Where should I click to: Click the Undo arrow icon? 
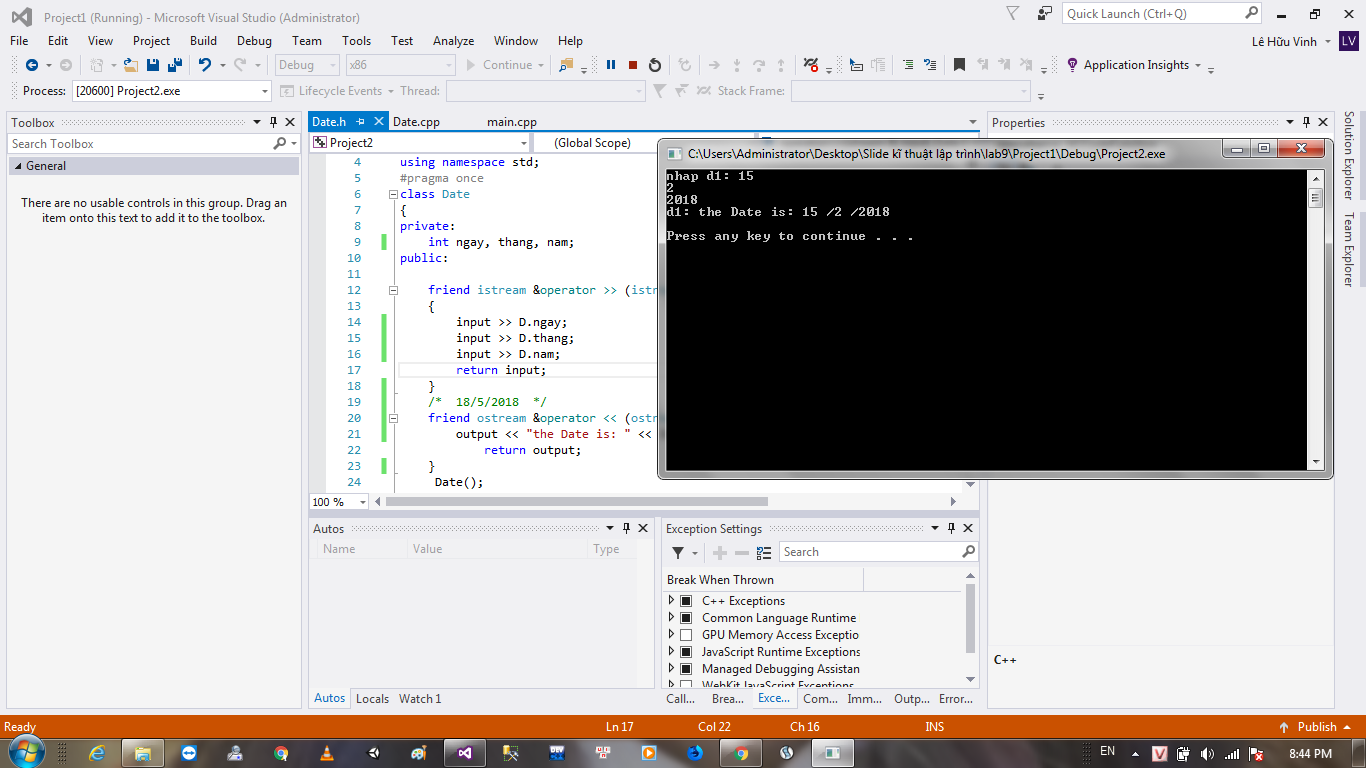point(204,65)
